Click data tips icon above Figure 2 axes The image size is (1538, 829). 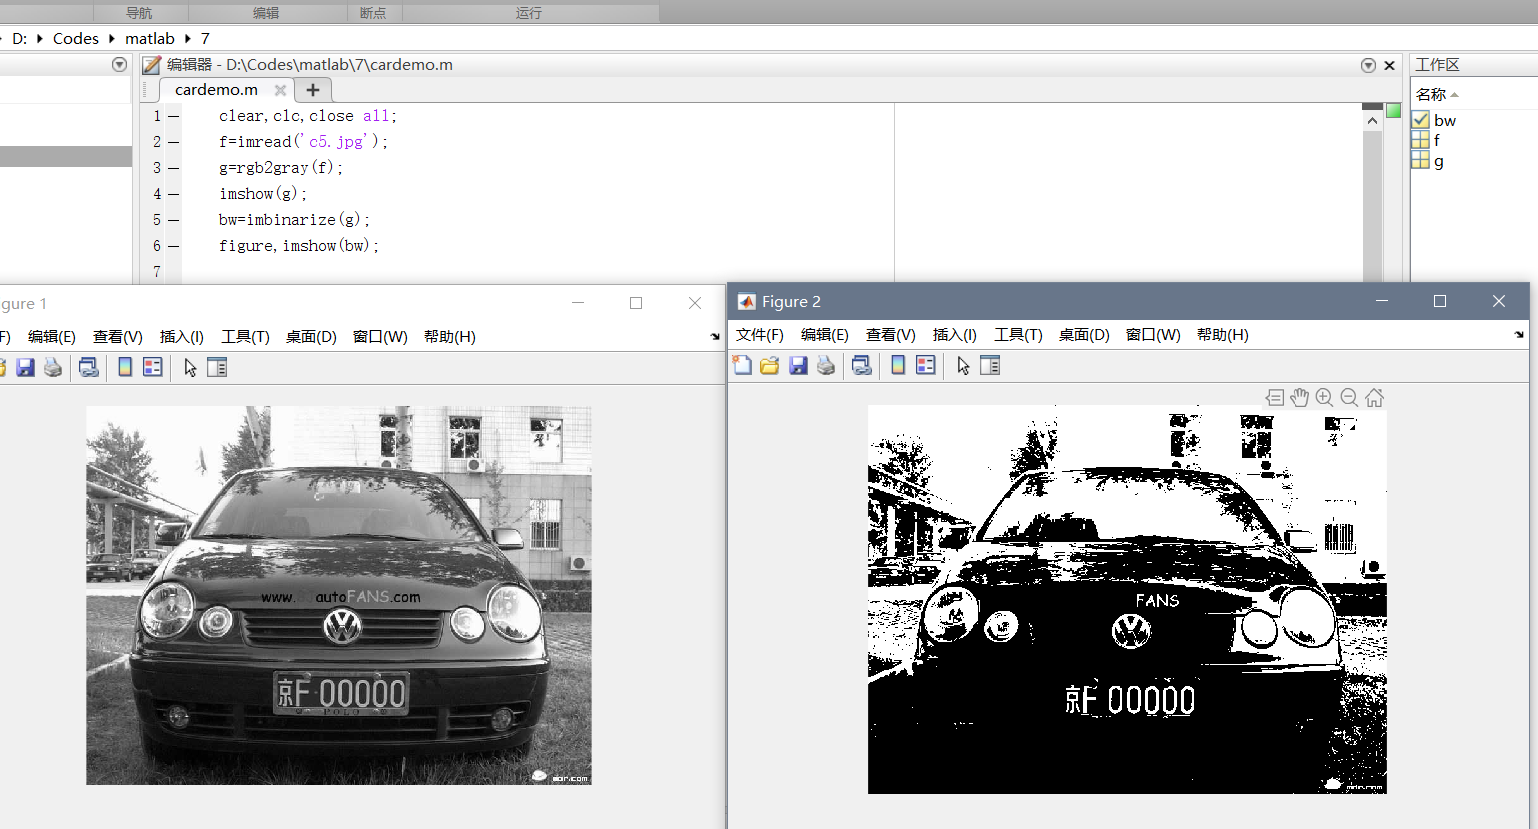1275,397
